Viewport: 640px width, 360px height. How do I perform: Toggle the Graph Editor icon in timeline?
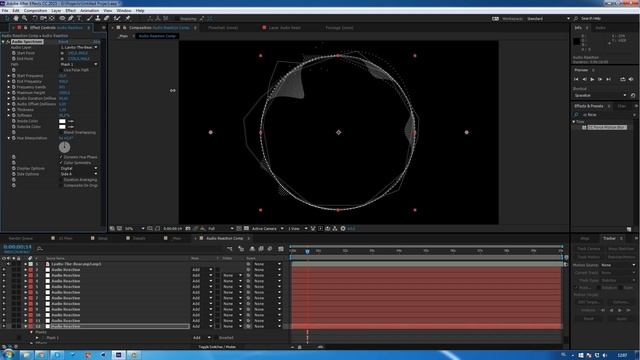coord(281,249)
